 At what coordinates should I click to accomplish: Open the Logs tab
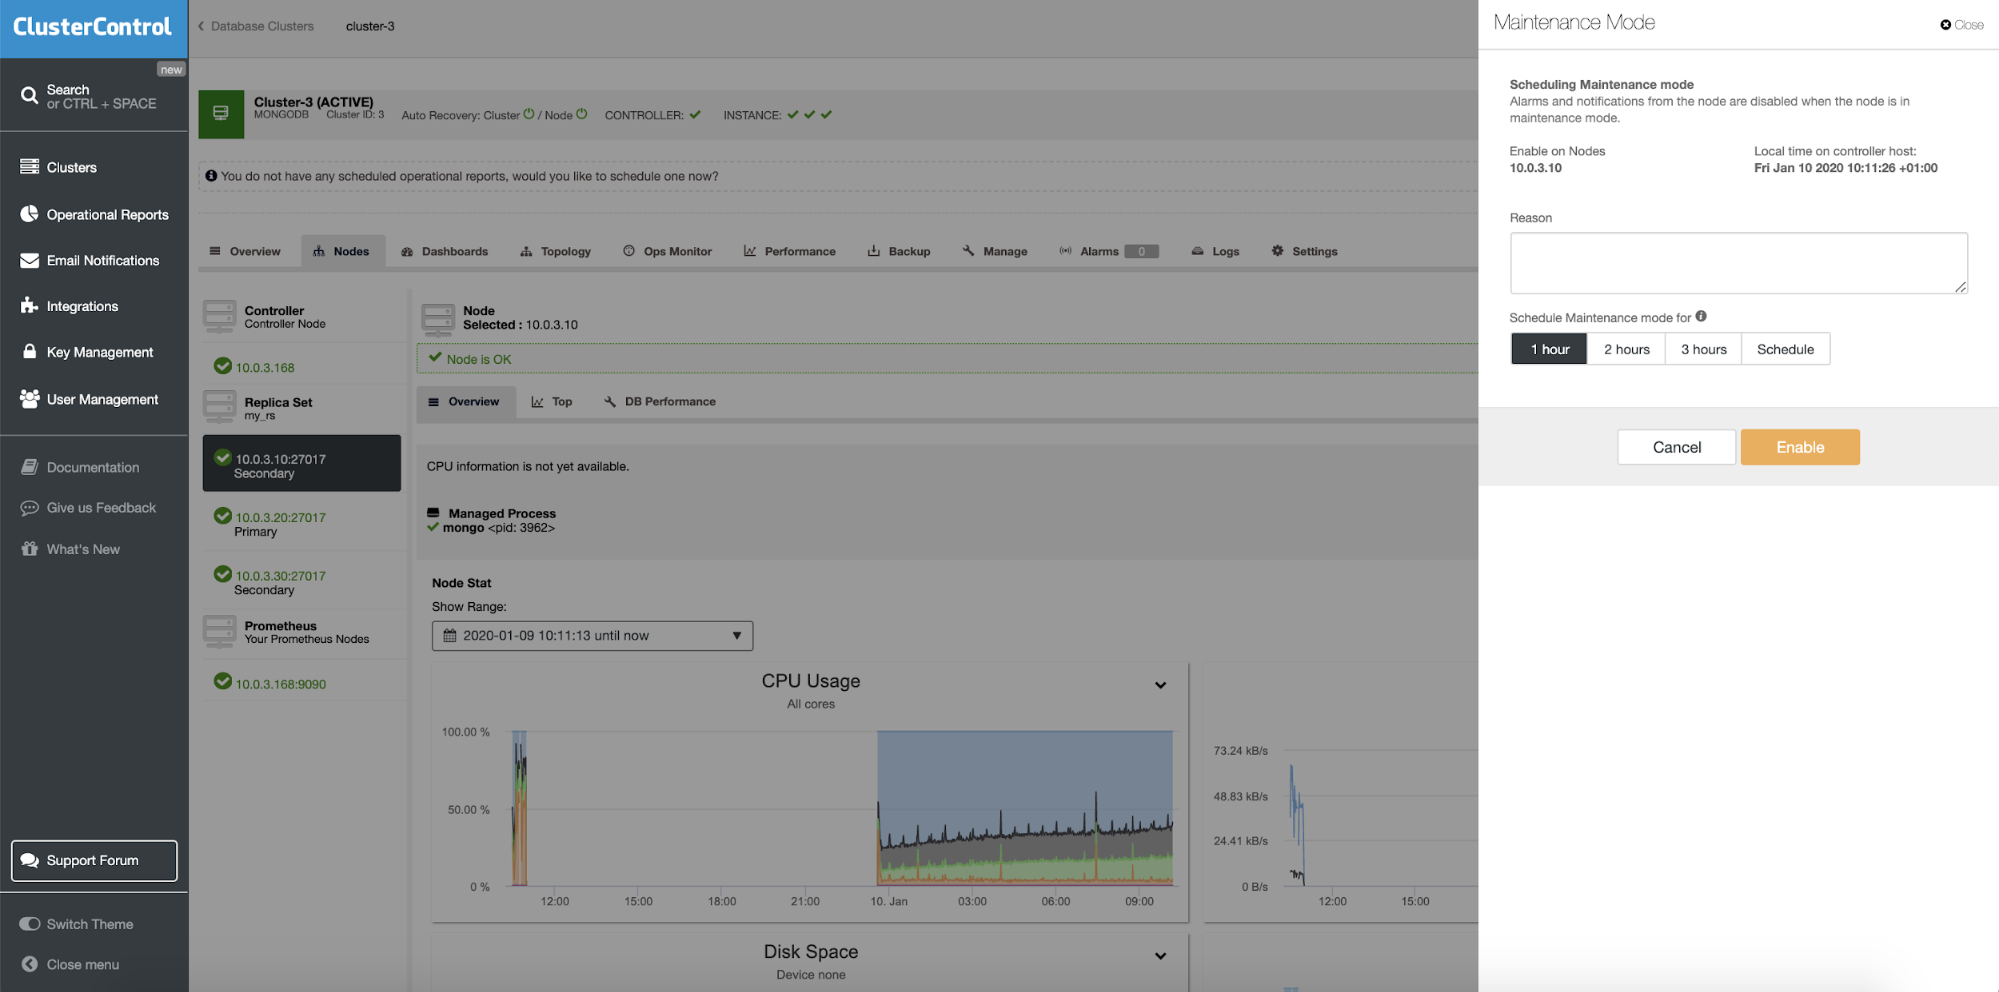(x=1215, y=251)
